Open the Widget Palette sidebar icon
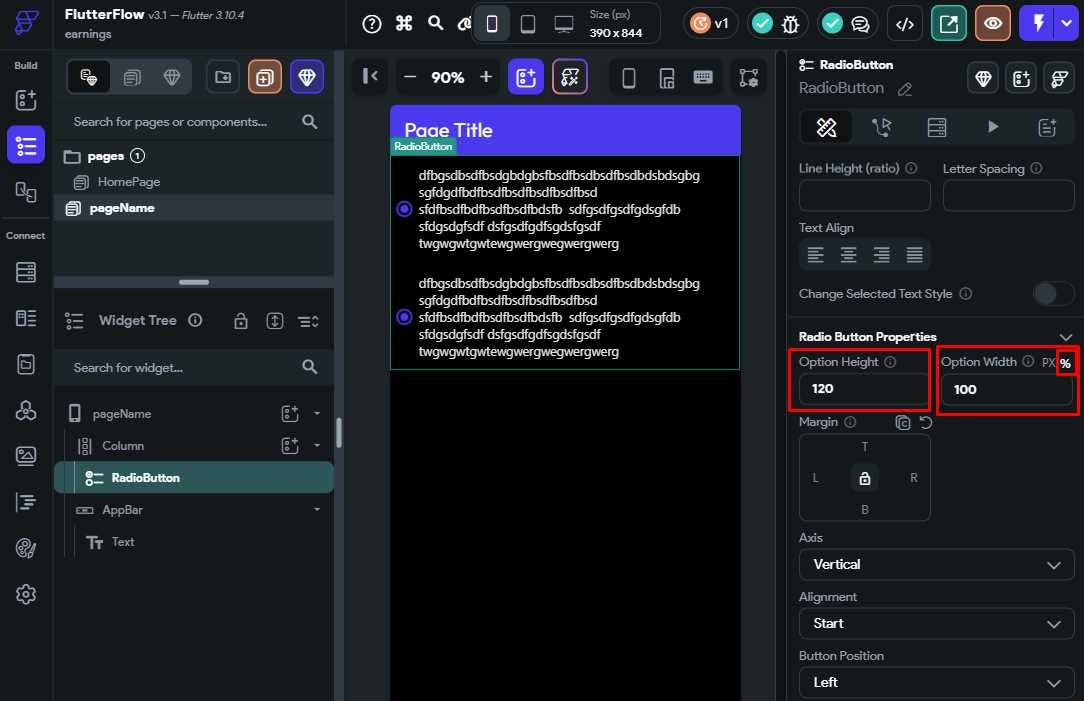 click(26, 100)
